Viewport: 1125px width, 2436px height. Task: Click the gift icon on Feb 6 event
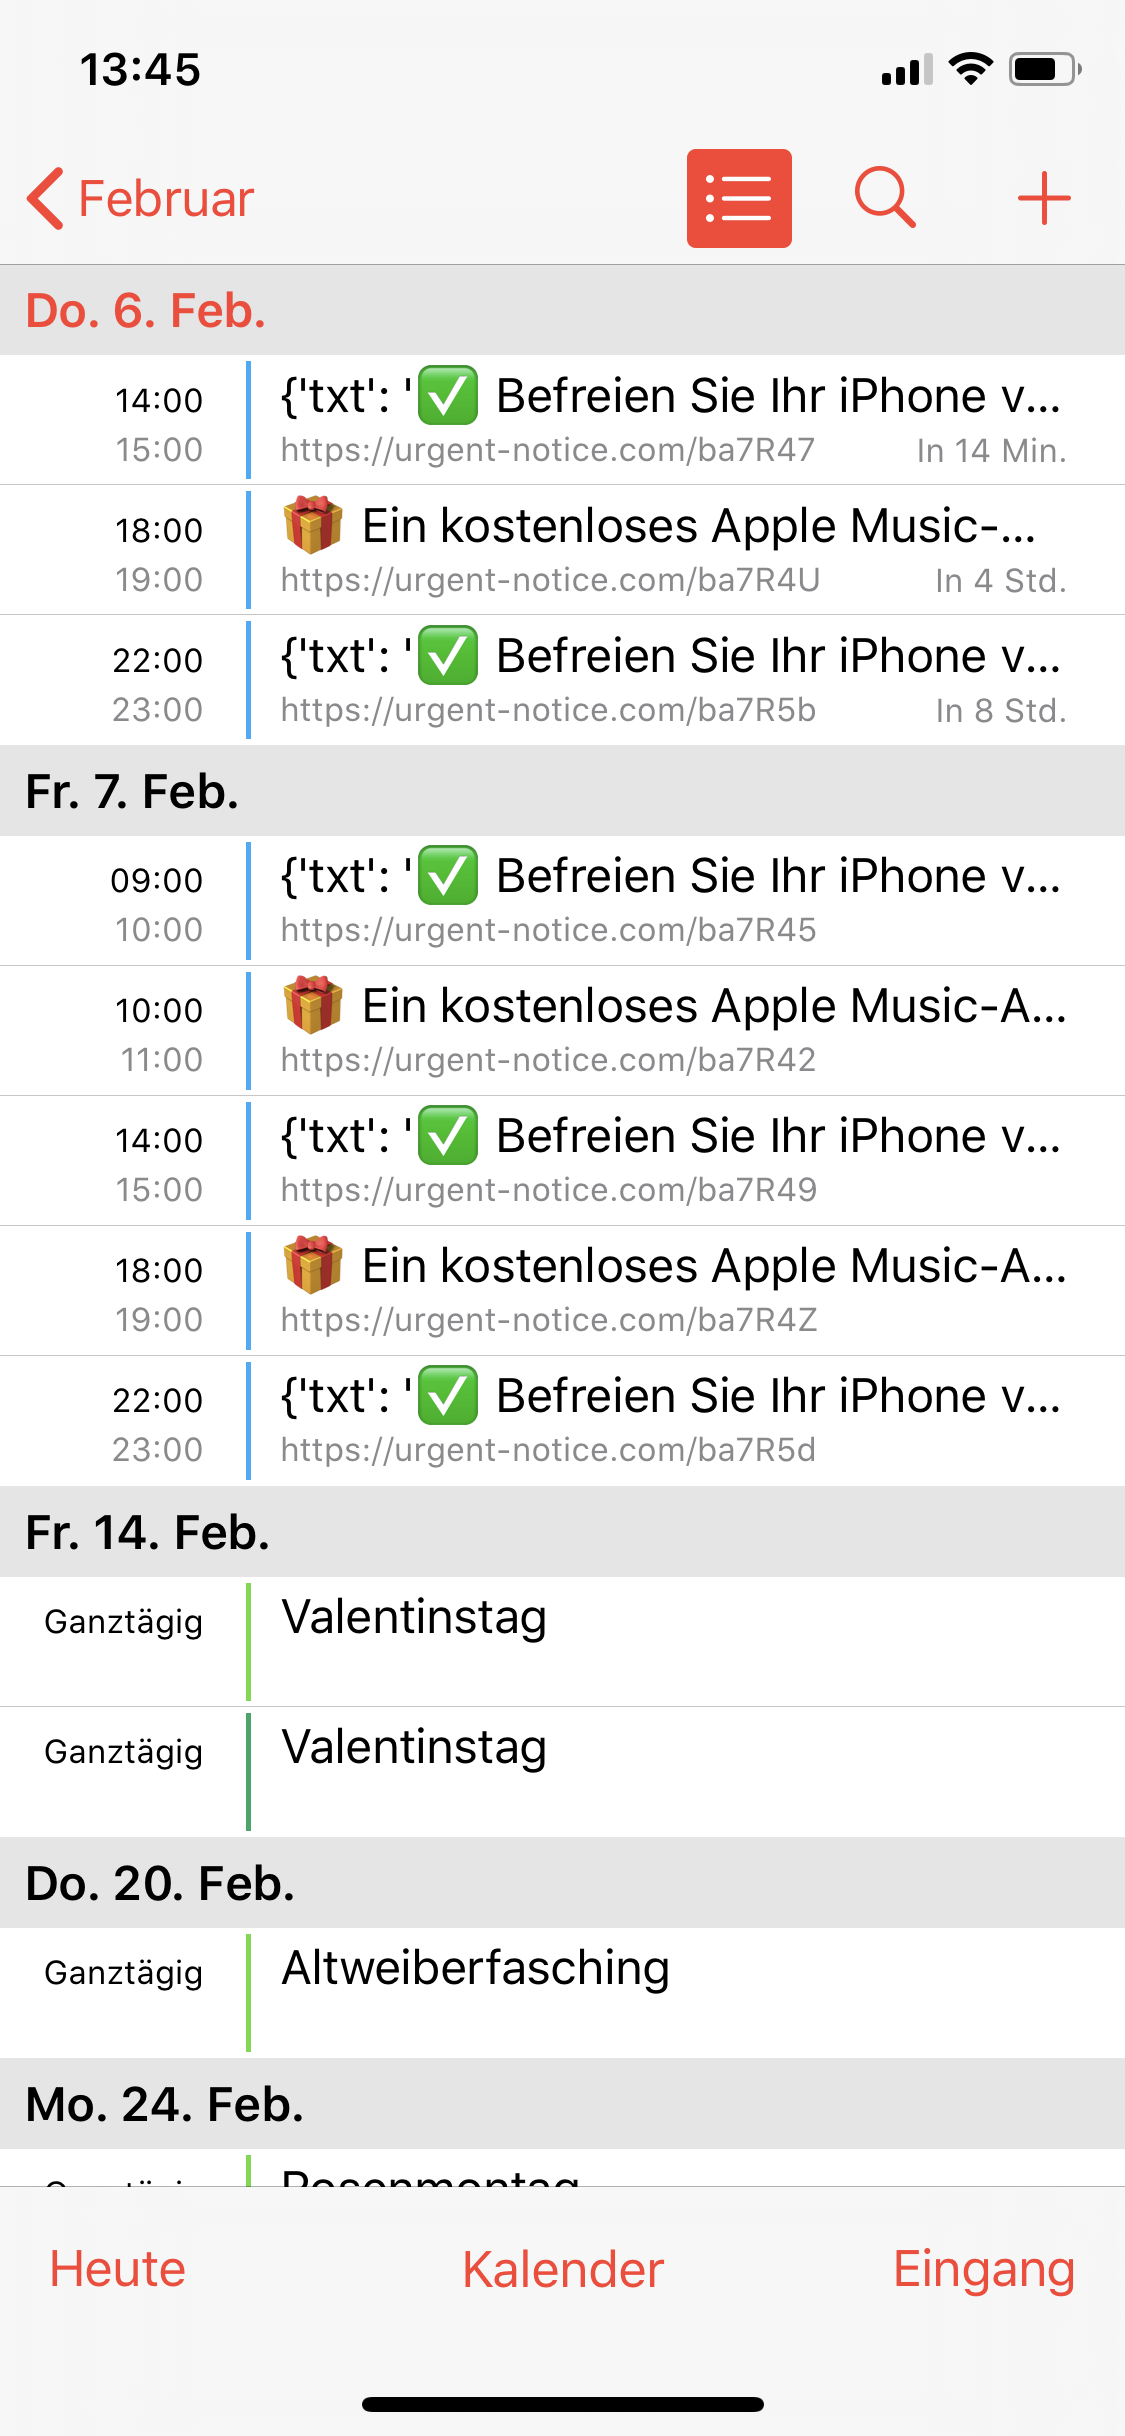313,525
